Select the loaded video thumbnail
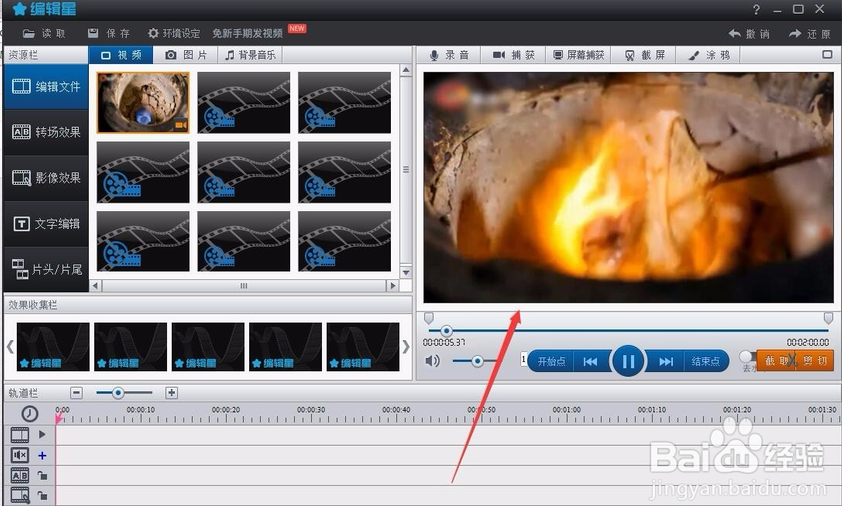Screen dimensions: 842x506 (x=143, y=102)
